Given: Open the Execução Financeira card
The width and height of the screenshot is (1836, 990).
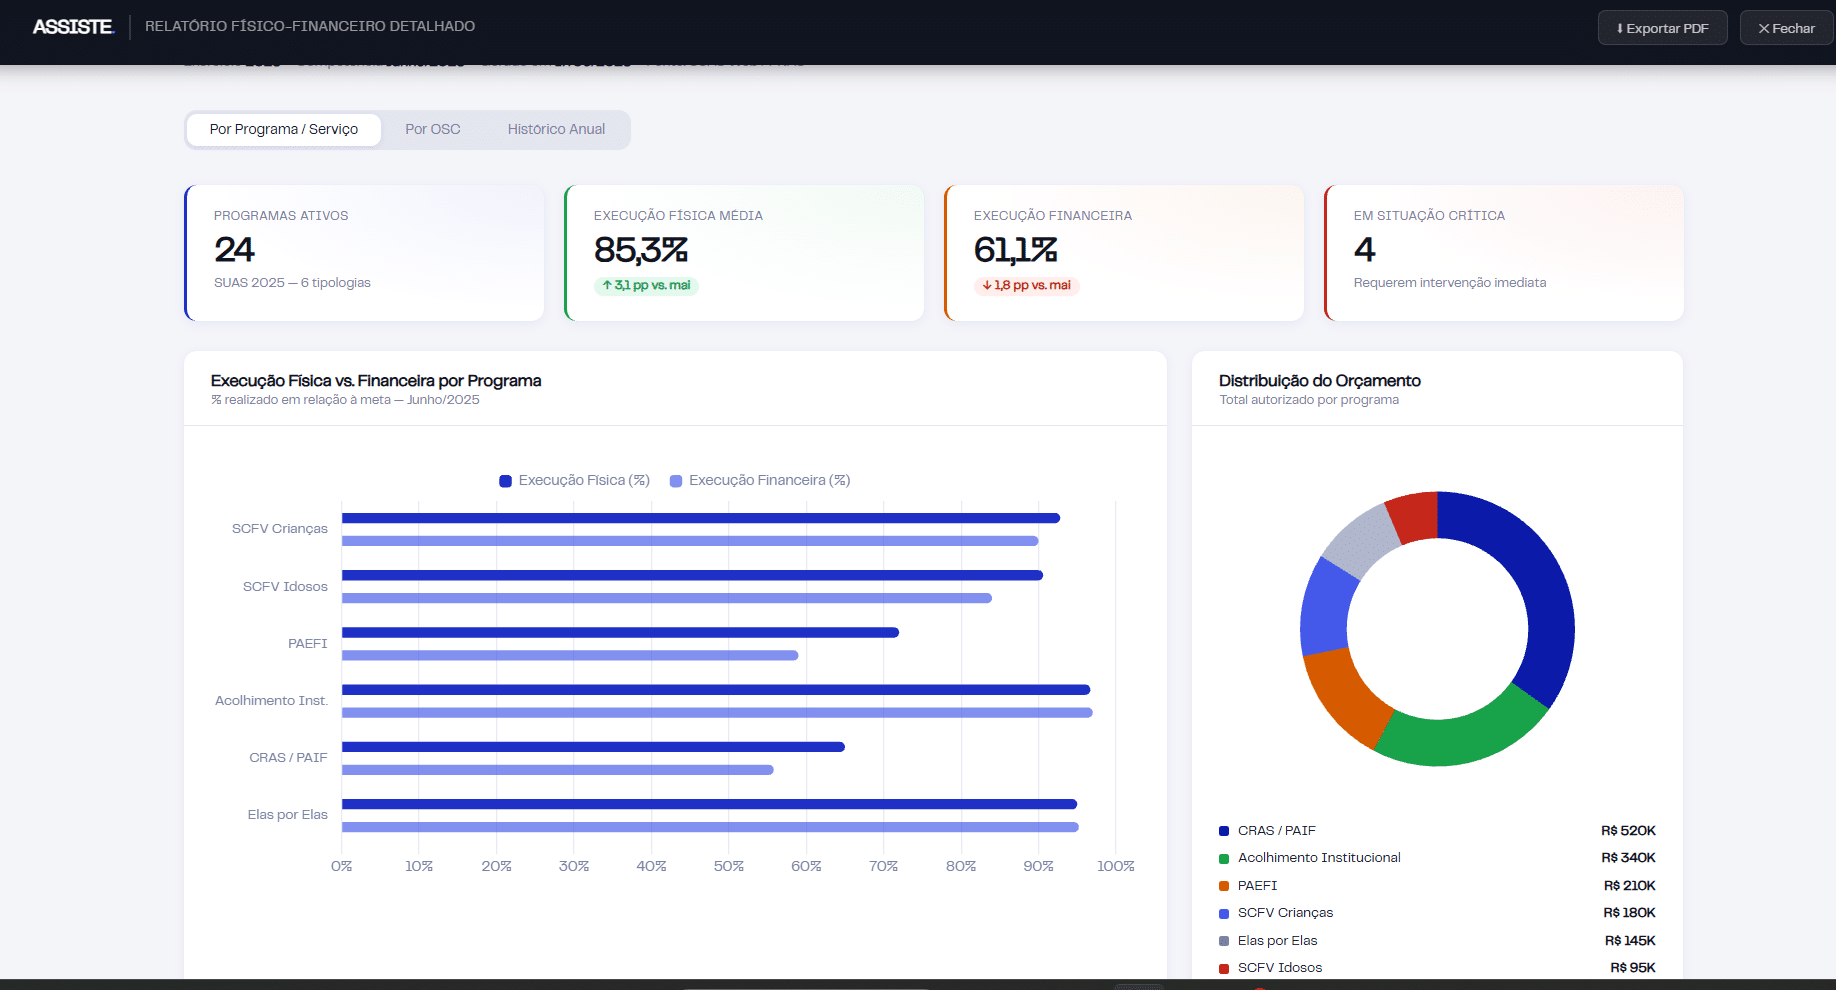Looking at the screenshot, I should tap(1124, 253).
